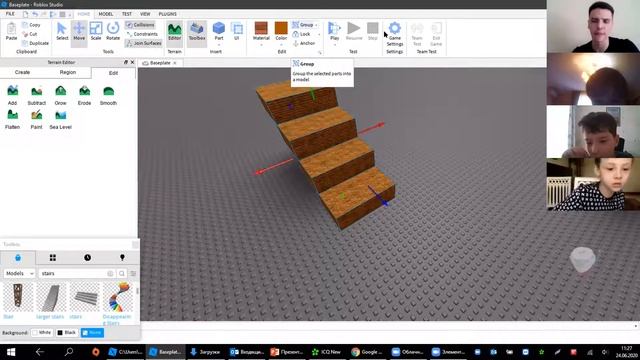Click the Resume test button
Viewport: 640px width, 360px height.
click(x=354, y=32)
